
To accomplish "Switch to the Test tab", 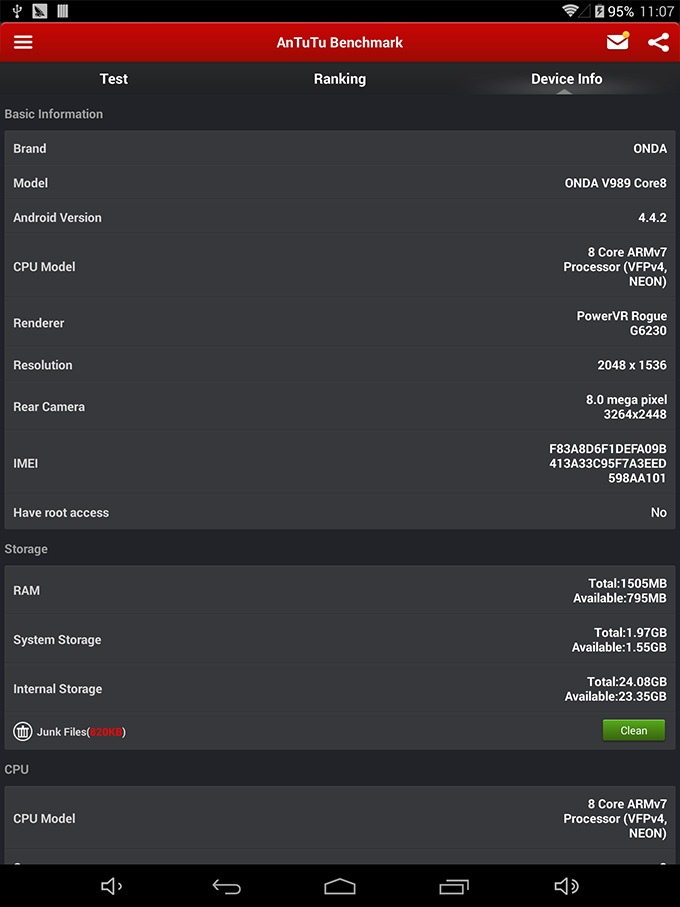I will (113, 78).
